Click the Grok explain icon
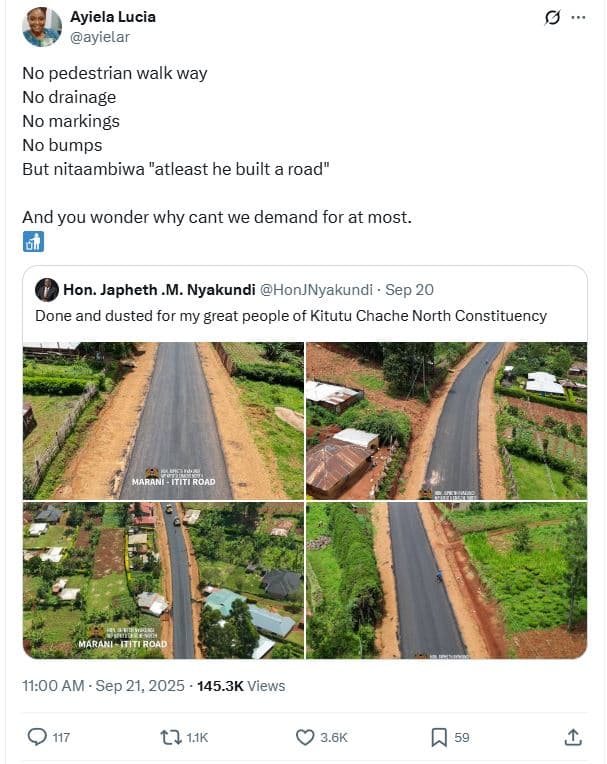Screen dimensions: 607x764 click(551, 18)
